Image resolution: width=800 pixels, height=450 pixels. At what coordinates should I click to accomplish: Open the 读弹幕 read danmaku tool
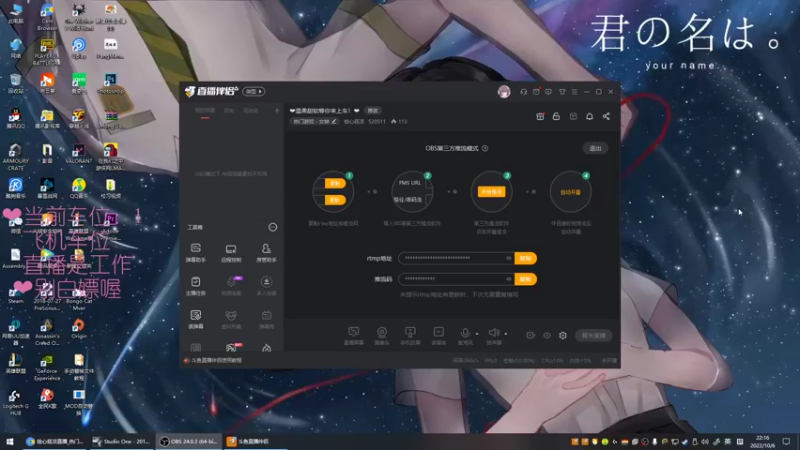195,319
